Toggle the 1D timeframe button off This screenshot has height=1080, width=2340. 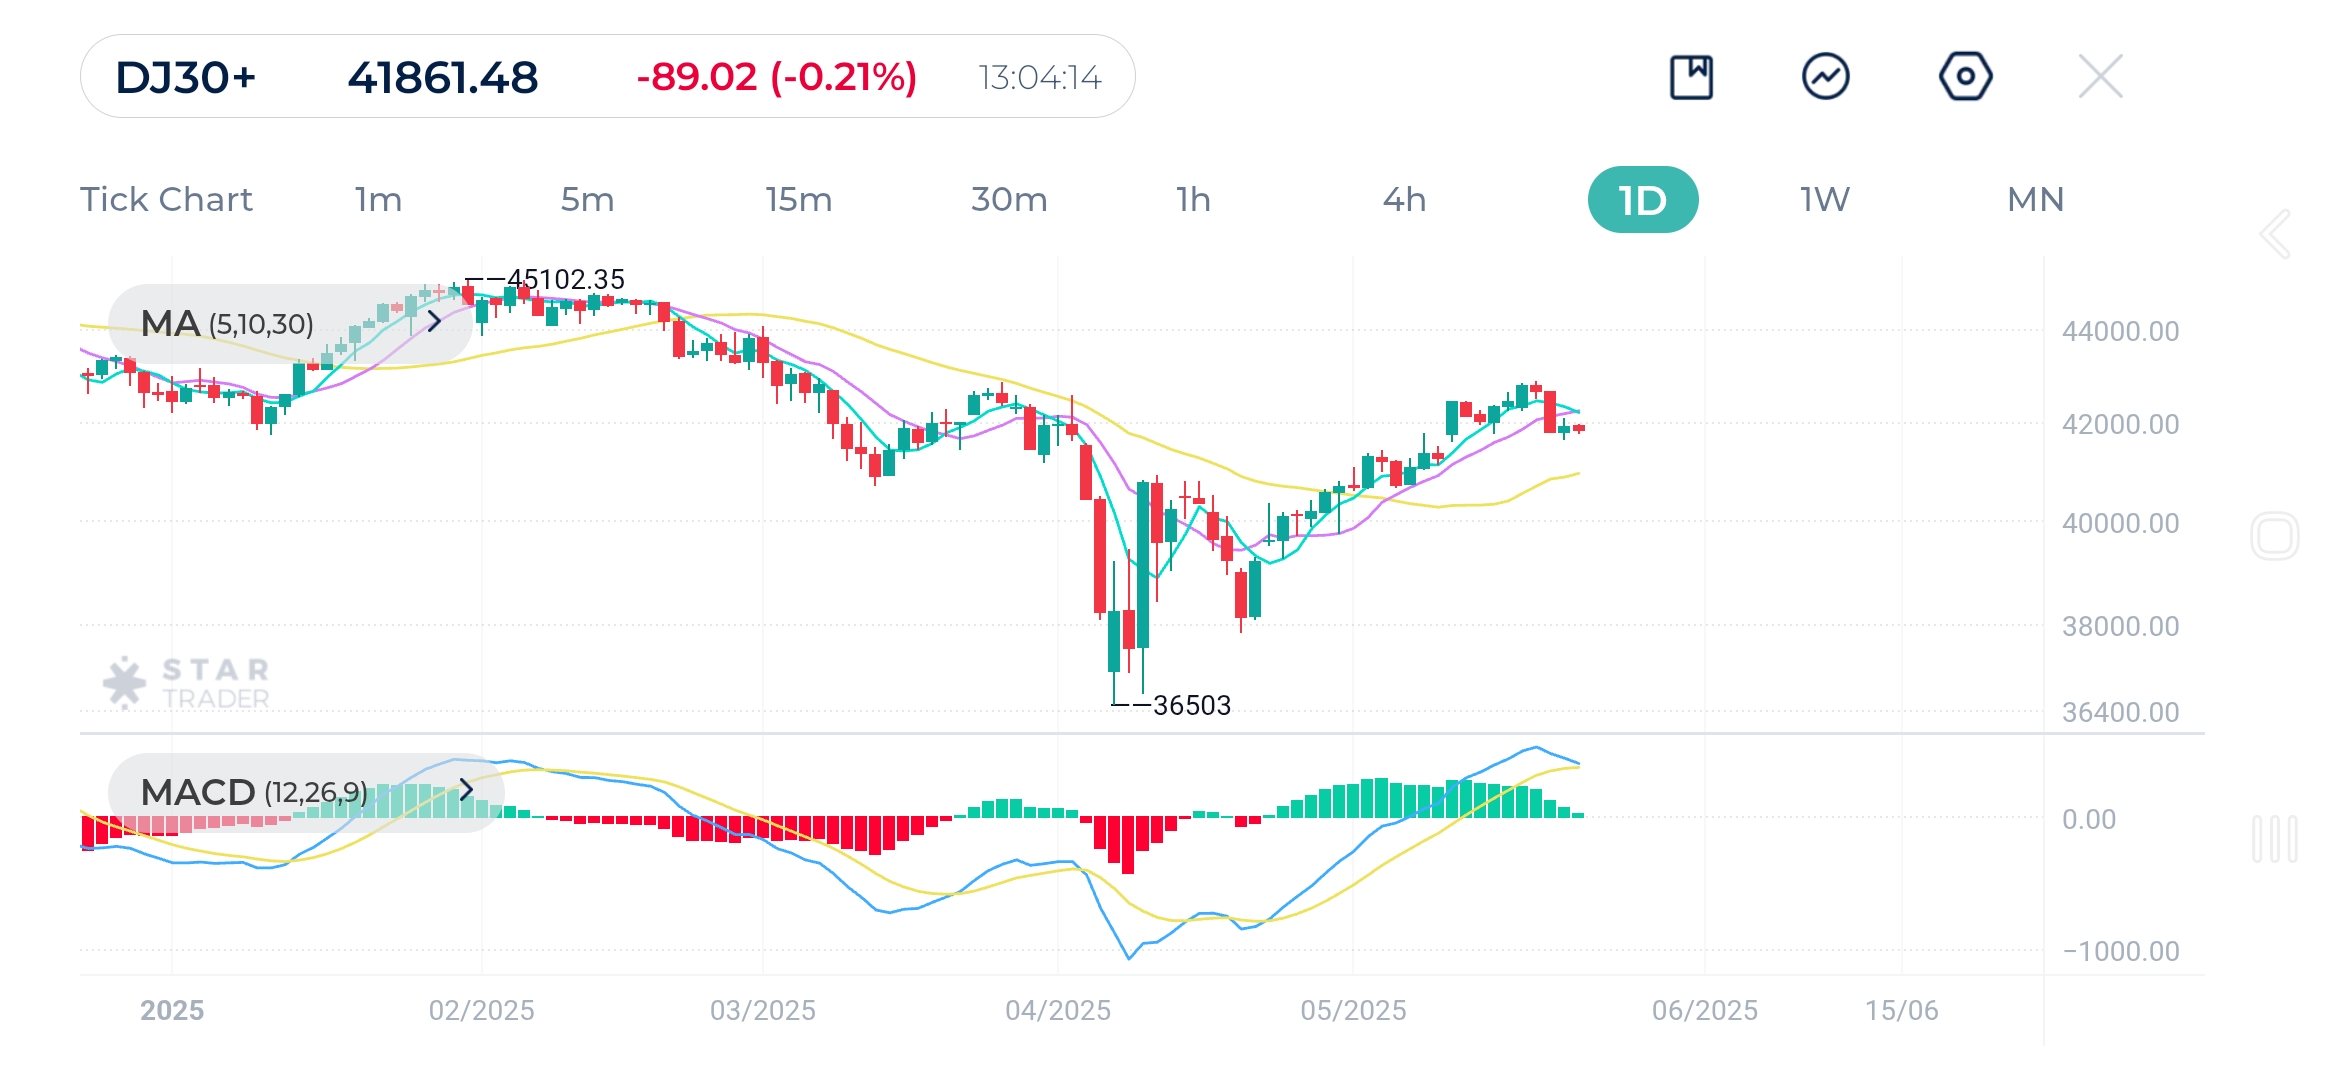tap(1643, 199)
